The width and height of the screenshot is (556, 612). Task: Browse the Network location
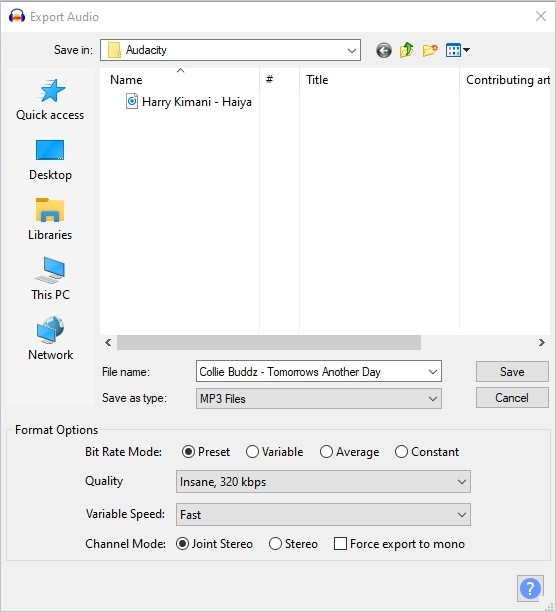tap(50, 338)
